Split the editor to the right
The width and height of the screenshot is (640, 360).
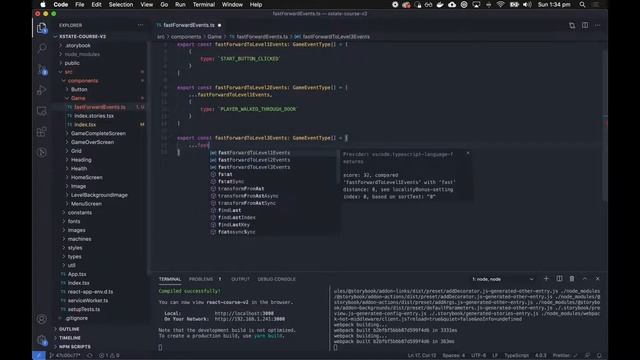pyautogui.click(x=585, y=25)
